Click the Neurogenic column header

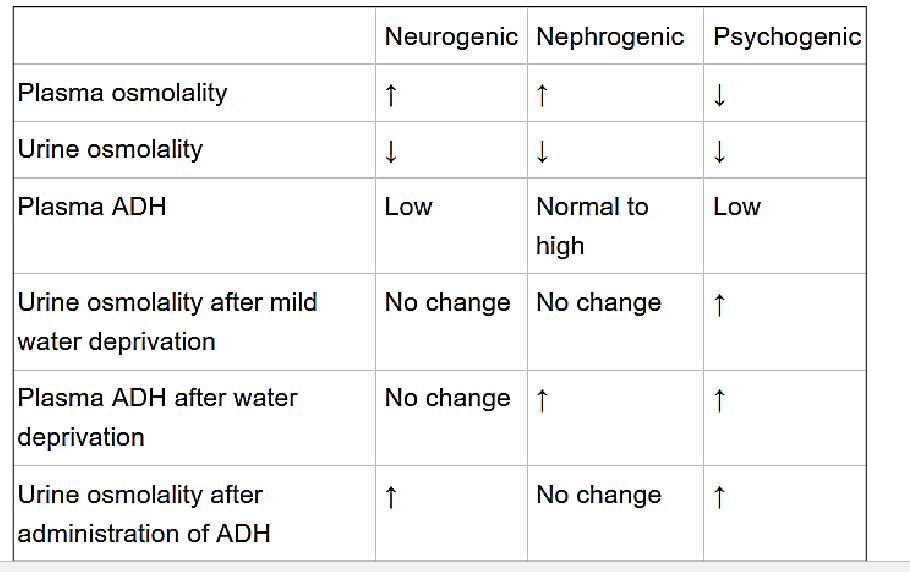(x=451, y=37)
